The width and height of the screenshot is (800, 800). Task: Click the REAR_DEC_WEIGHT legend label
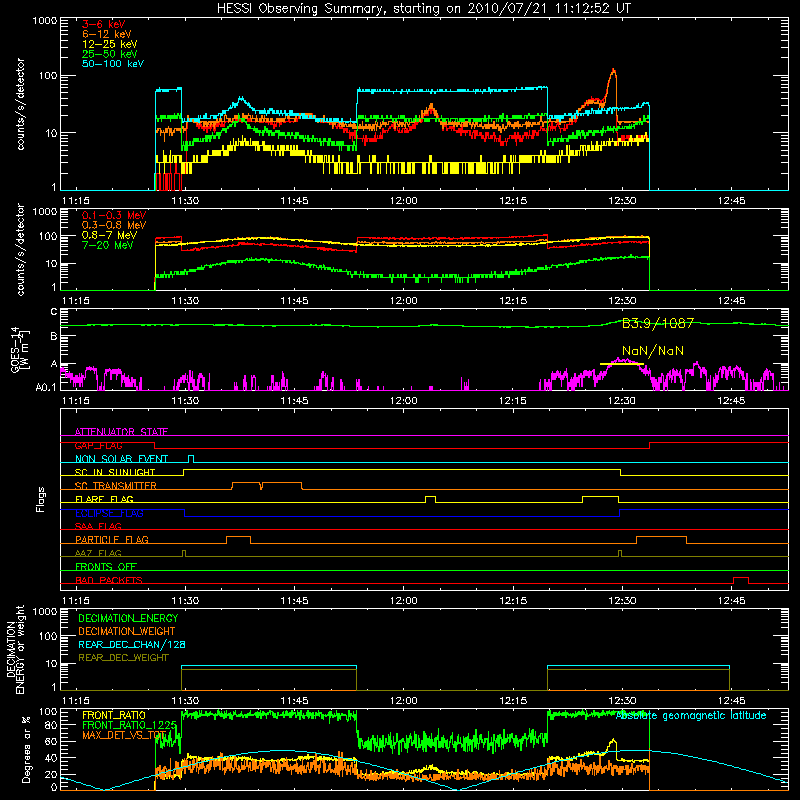click(123, 658)
